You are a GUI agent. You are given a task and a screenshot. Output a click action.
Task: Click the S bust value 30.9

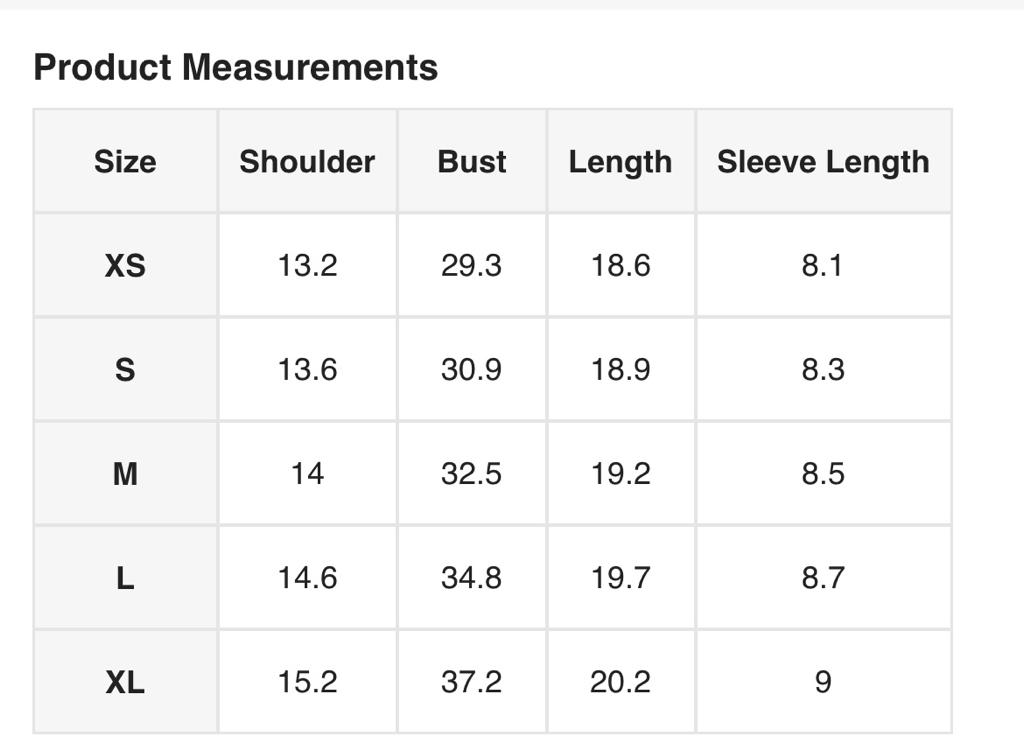472,370
